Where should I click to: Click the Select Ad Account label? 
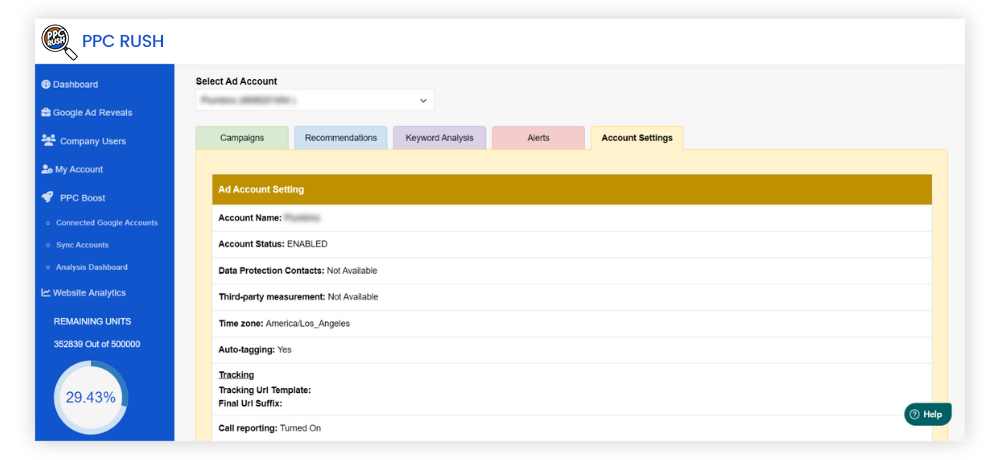[x=237, y=81]
